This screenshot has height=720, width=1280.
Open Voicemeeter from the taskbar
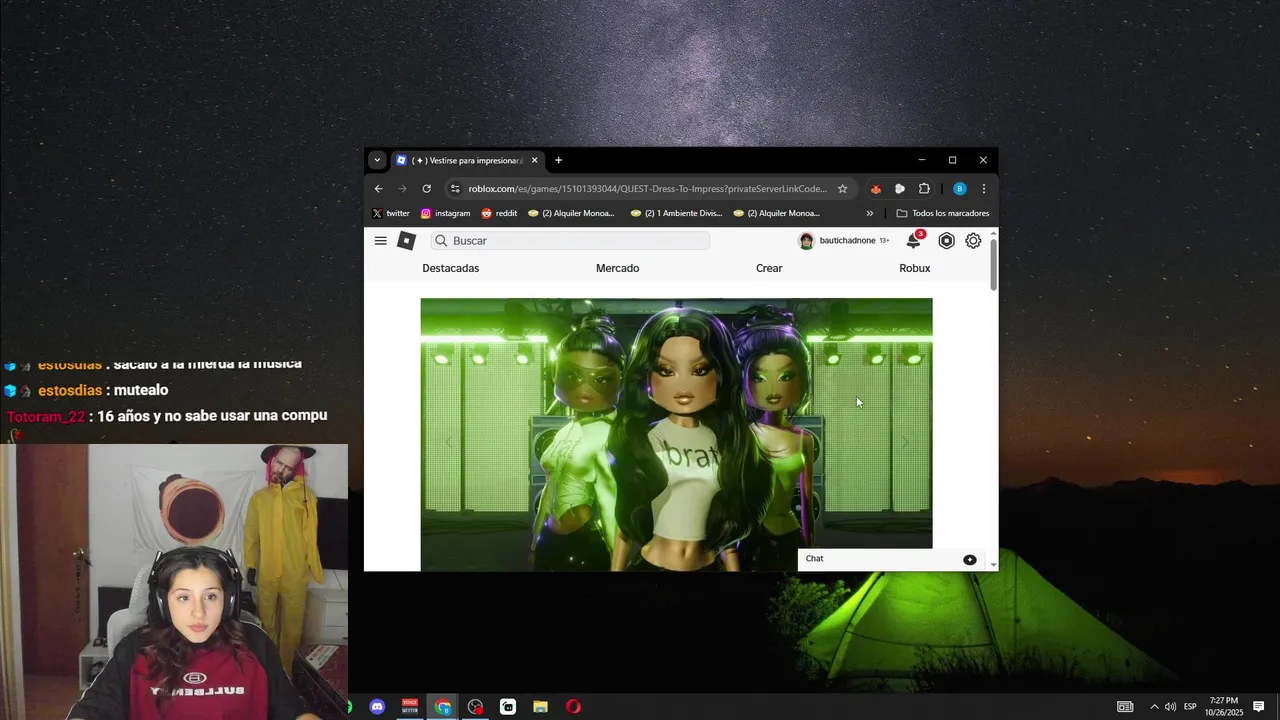(410, 707)
